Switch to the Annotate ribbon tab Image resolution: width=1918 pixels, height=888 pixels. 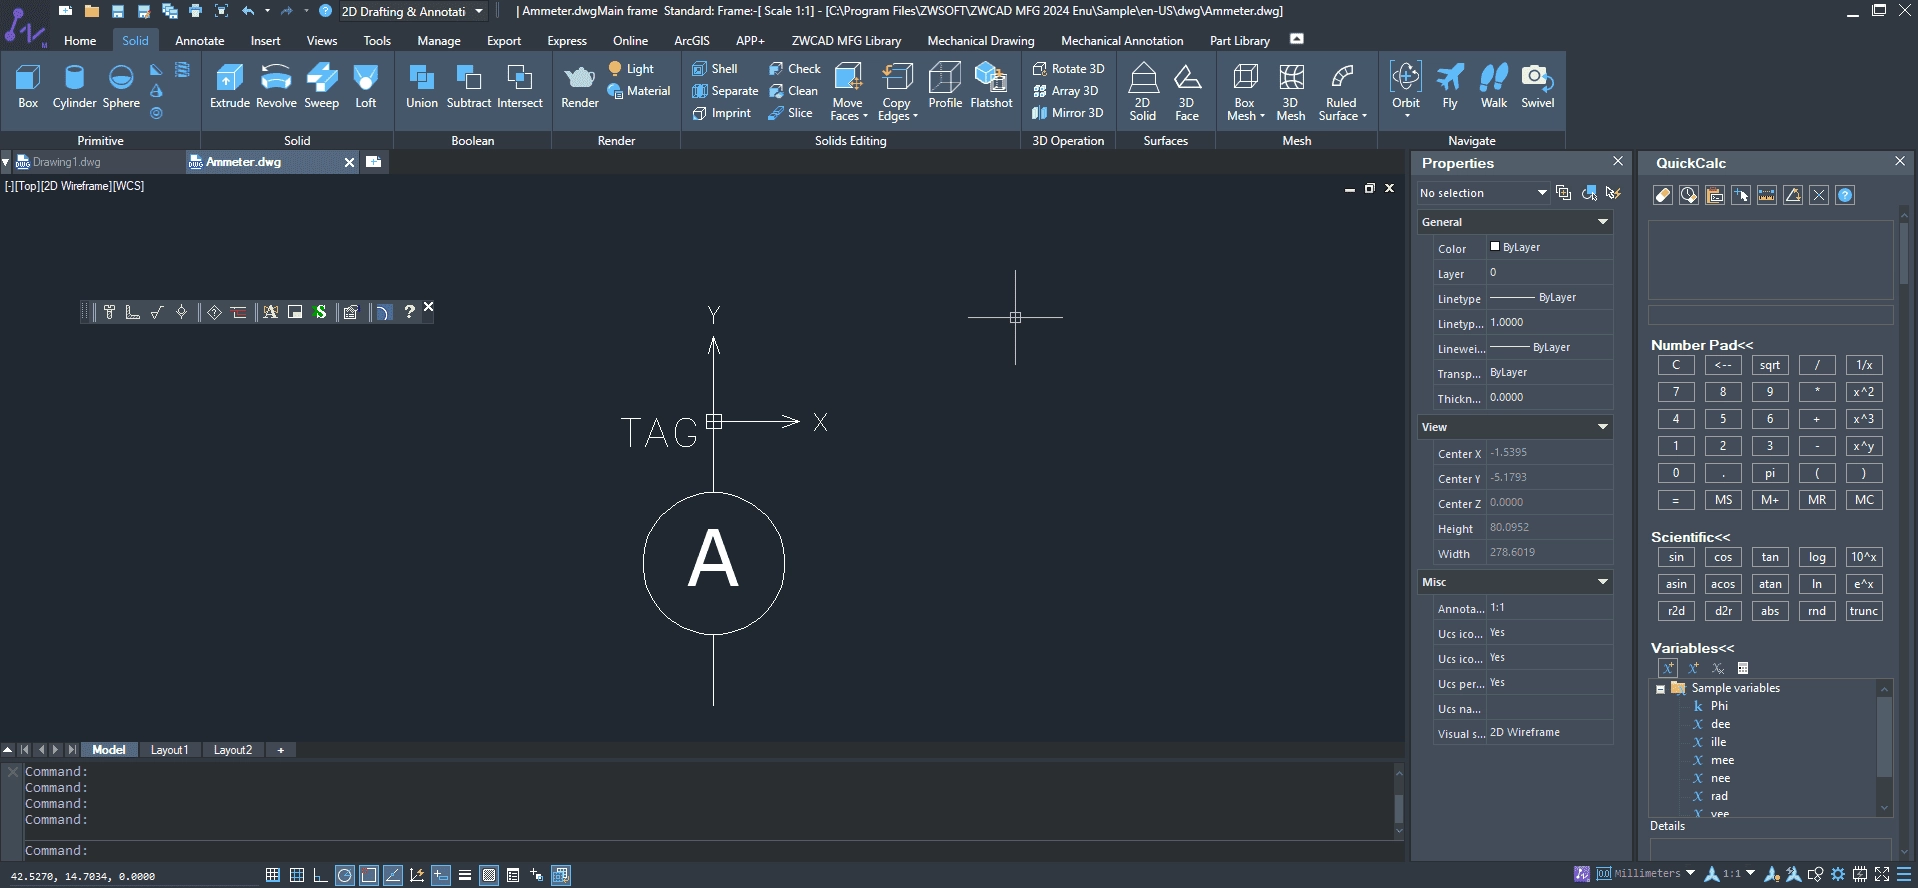point(199,41)
